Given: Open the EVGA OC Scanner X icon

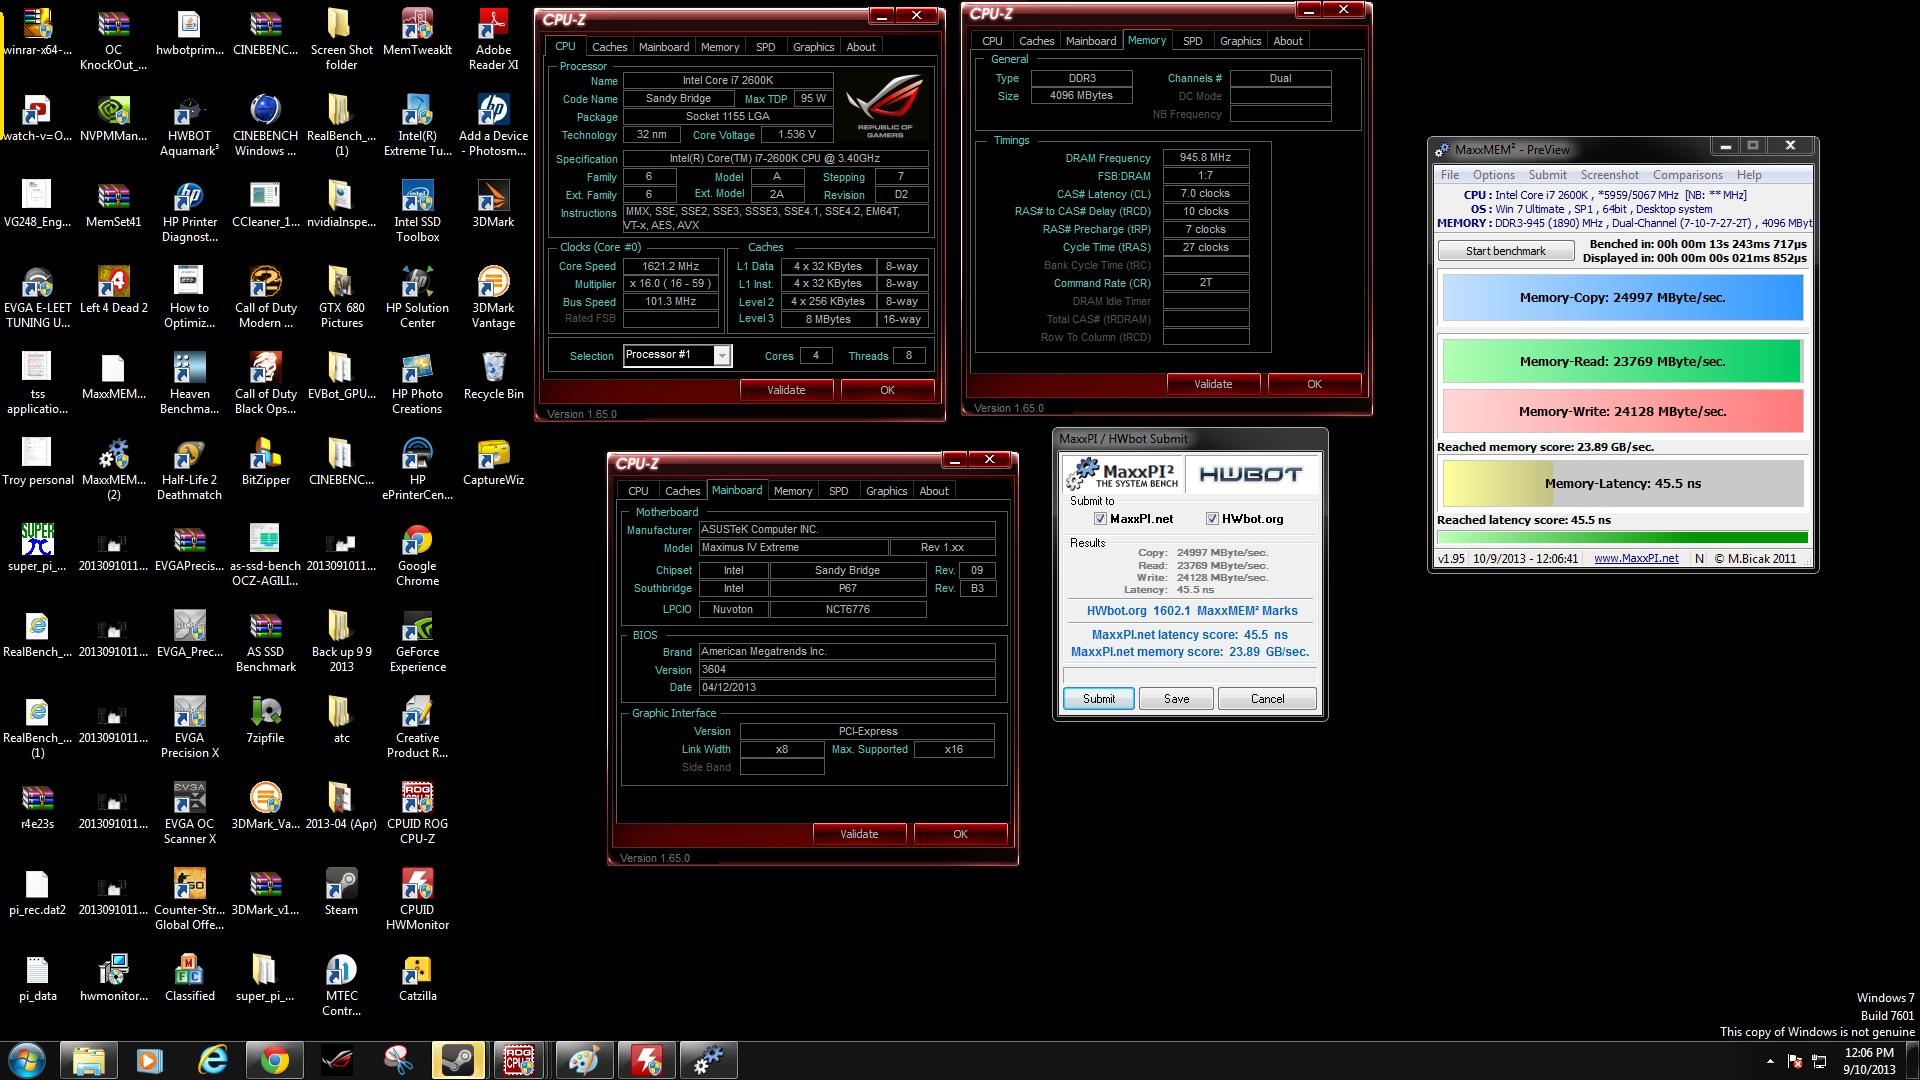Looking at the screenshot, I should click(x=189, y=814).
